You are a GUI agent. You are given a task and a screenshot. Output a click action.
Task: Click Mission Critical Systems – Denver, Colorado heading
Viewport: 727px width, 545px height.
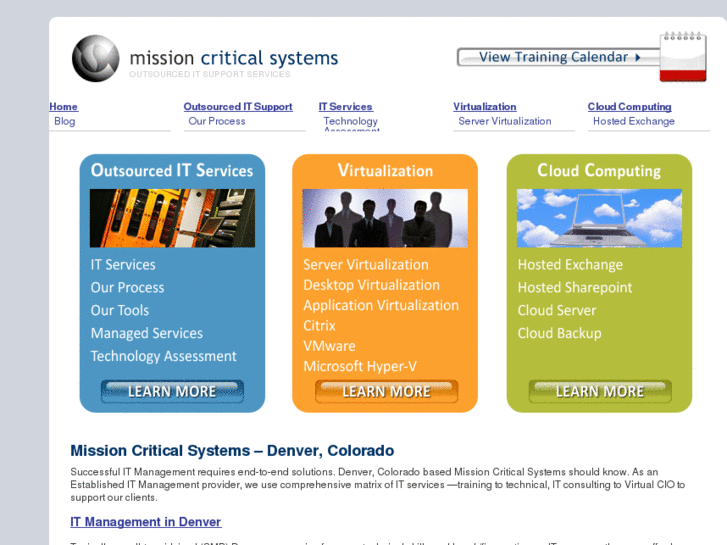[232, 450]
